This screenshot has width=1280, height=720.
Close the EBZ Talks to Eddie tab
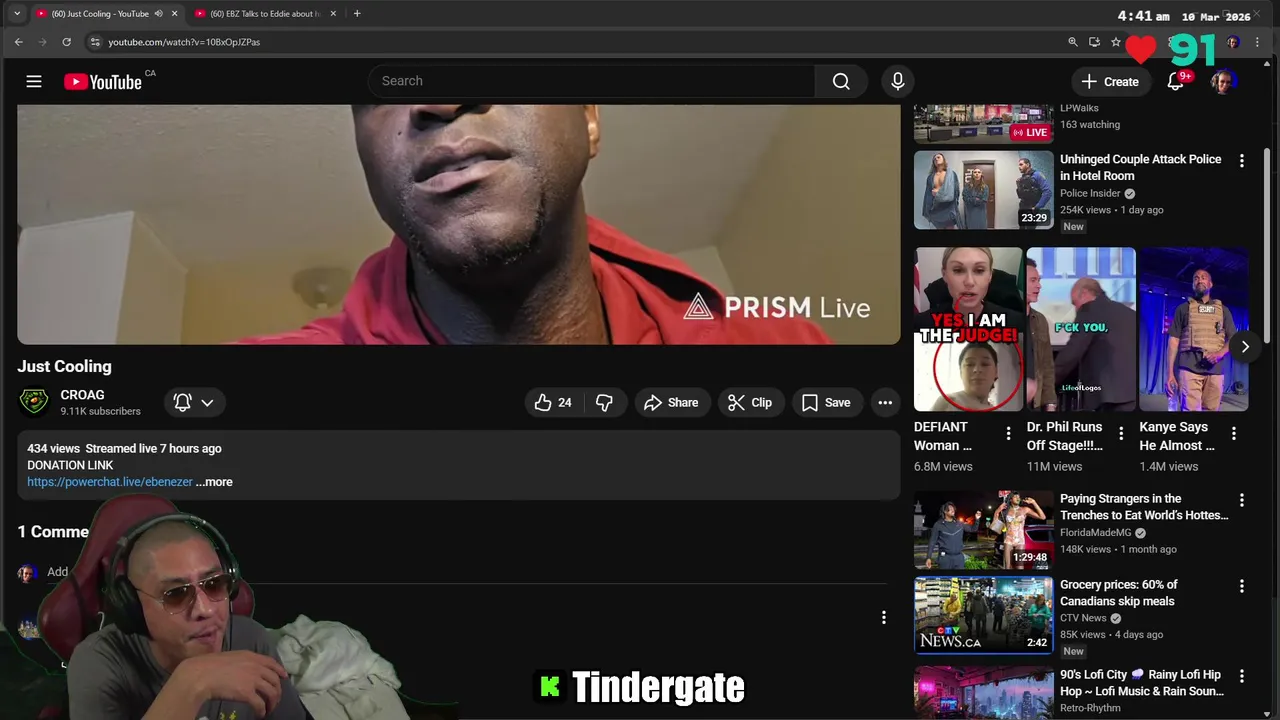pyautogui.click(x=334, y=14)
